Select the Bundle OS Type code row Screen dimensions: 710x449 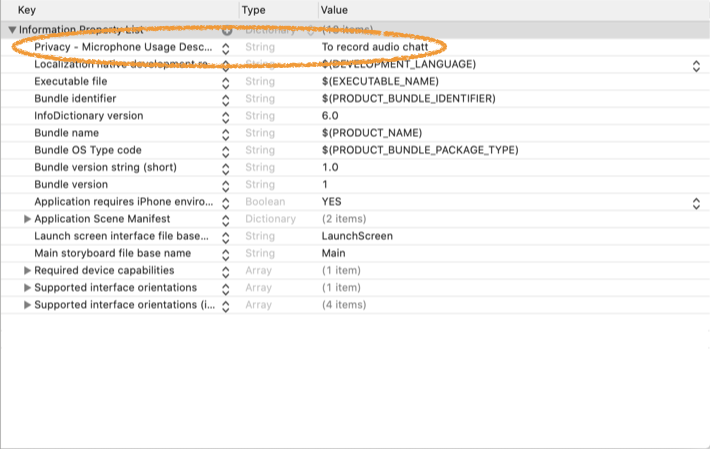pos(88,150)
